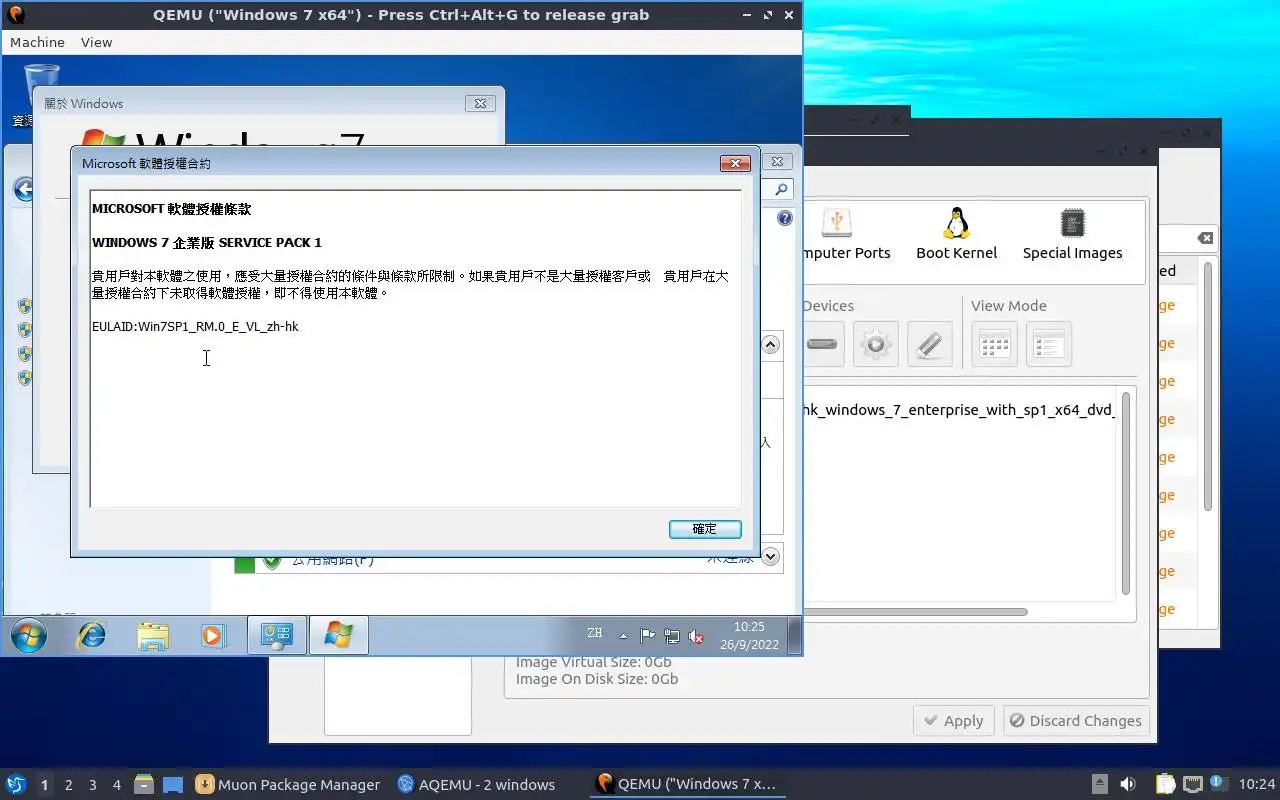Open the update notification tray icon
This screenshot has width=1280, height=800.
click(1218, 783)
